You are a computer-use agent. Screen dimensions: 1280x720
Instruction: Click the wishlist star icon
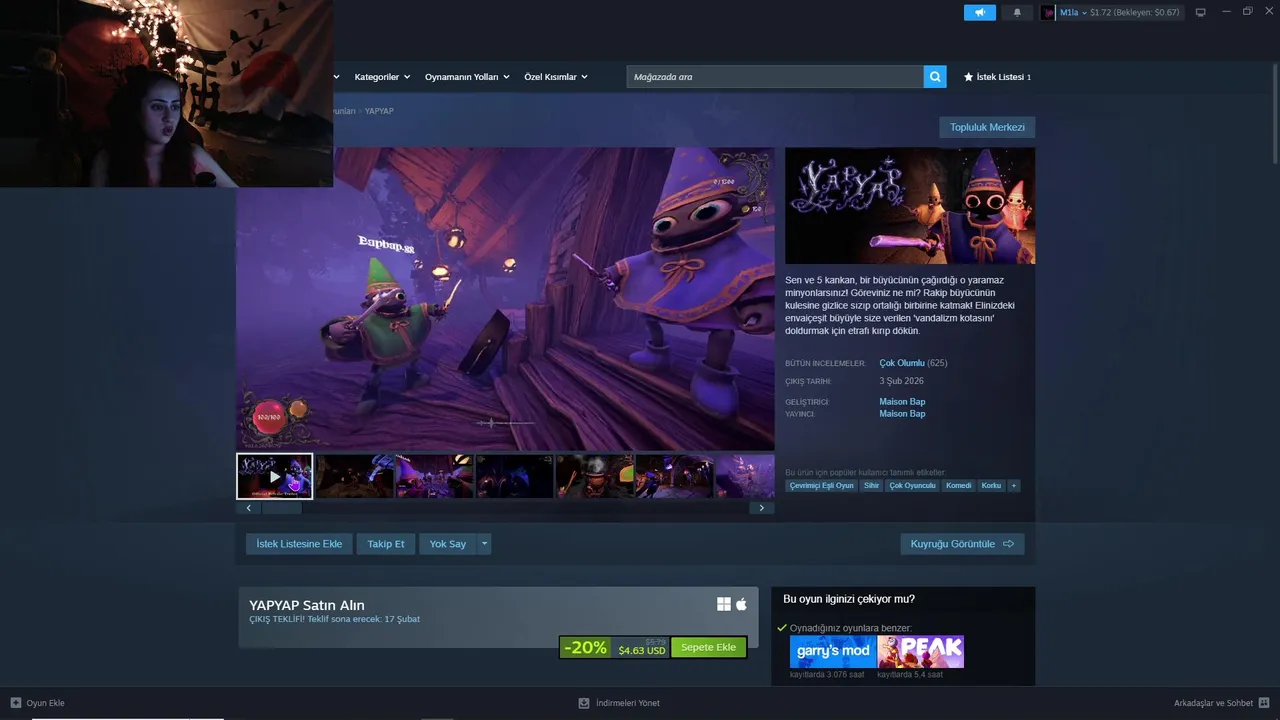point(968,77)
